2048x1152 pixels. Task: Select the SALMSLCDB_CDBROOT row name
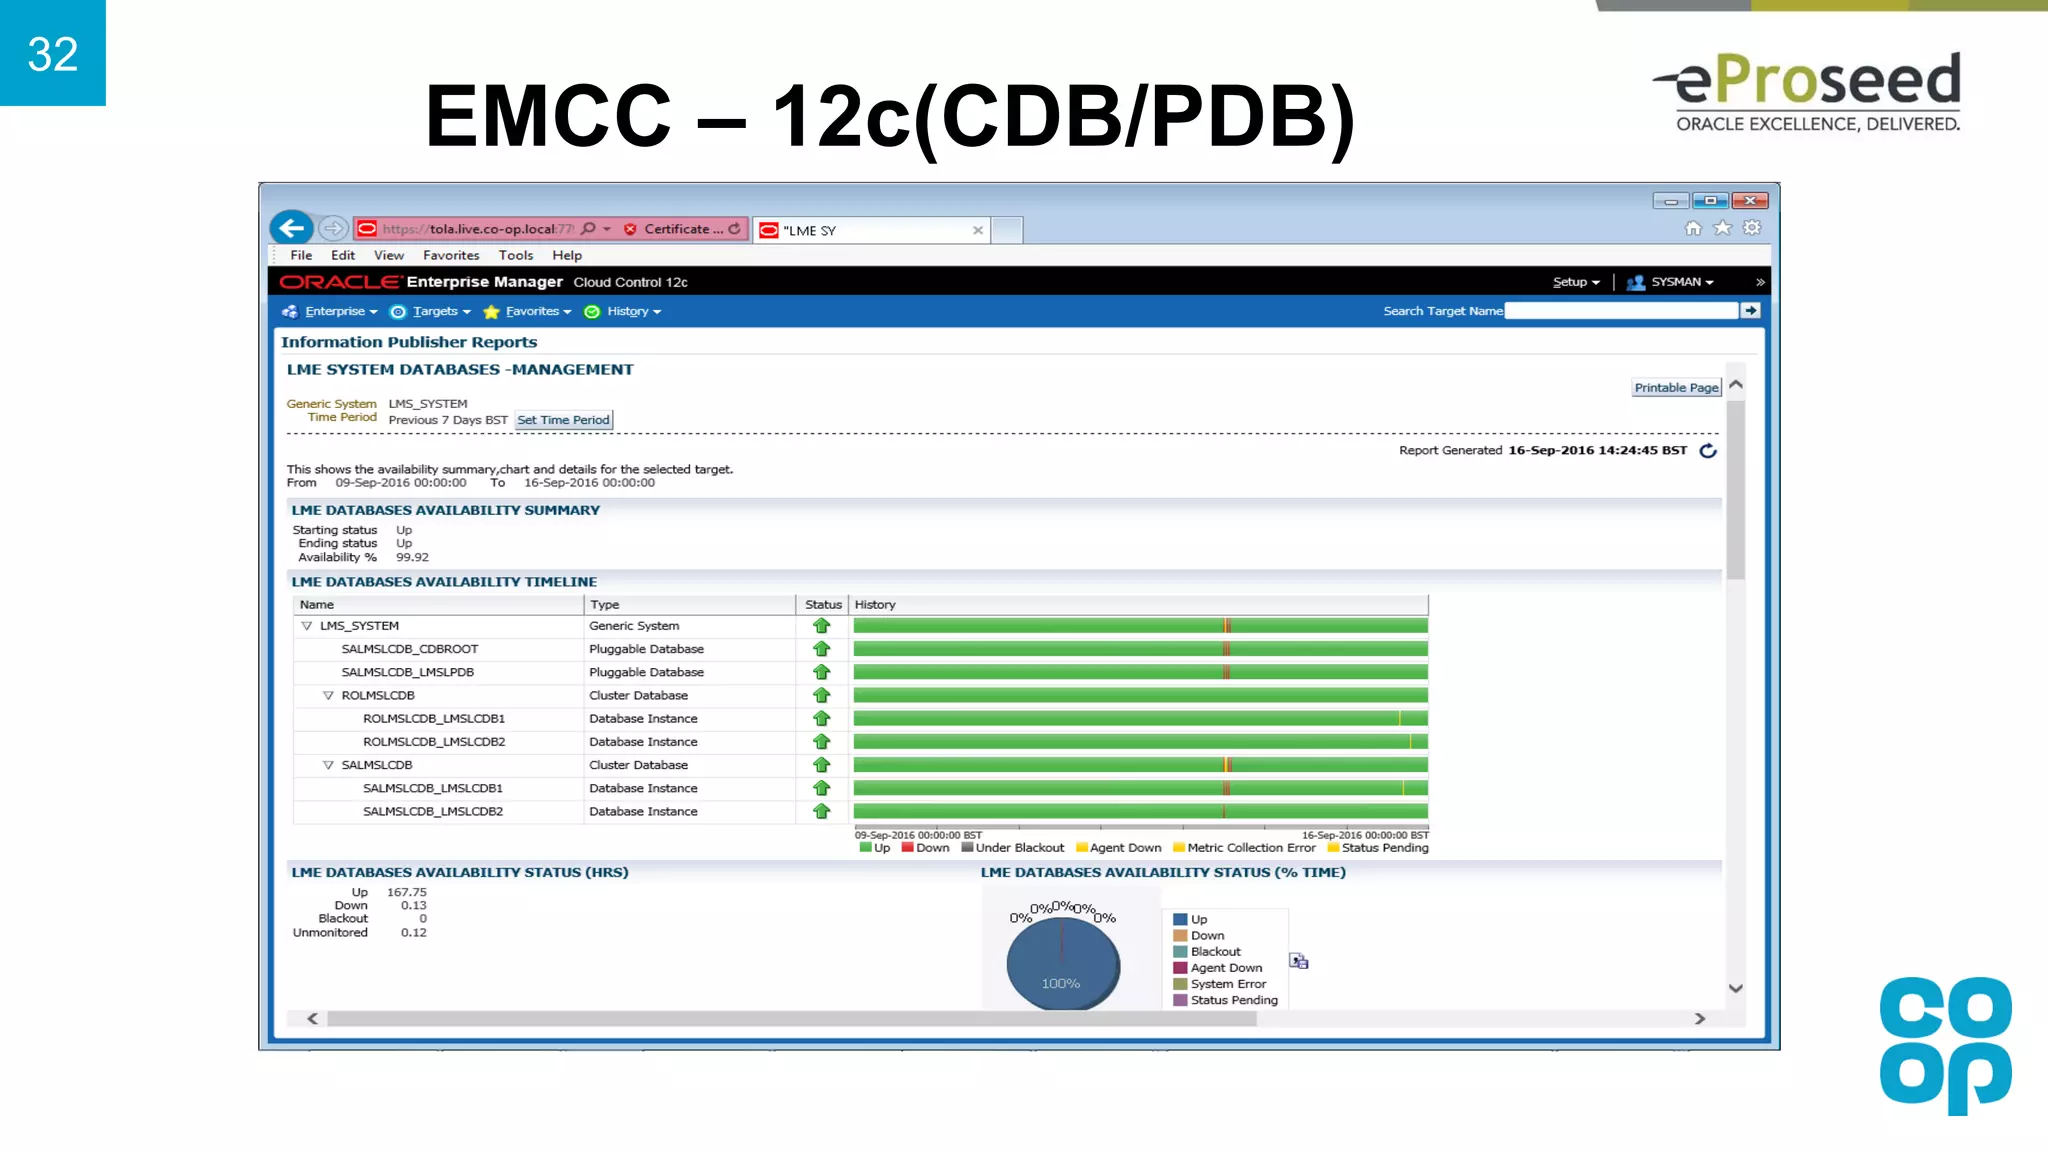[x=410, y=649]
